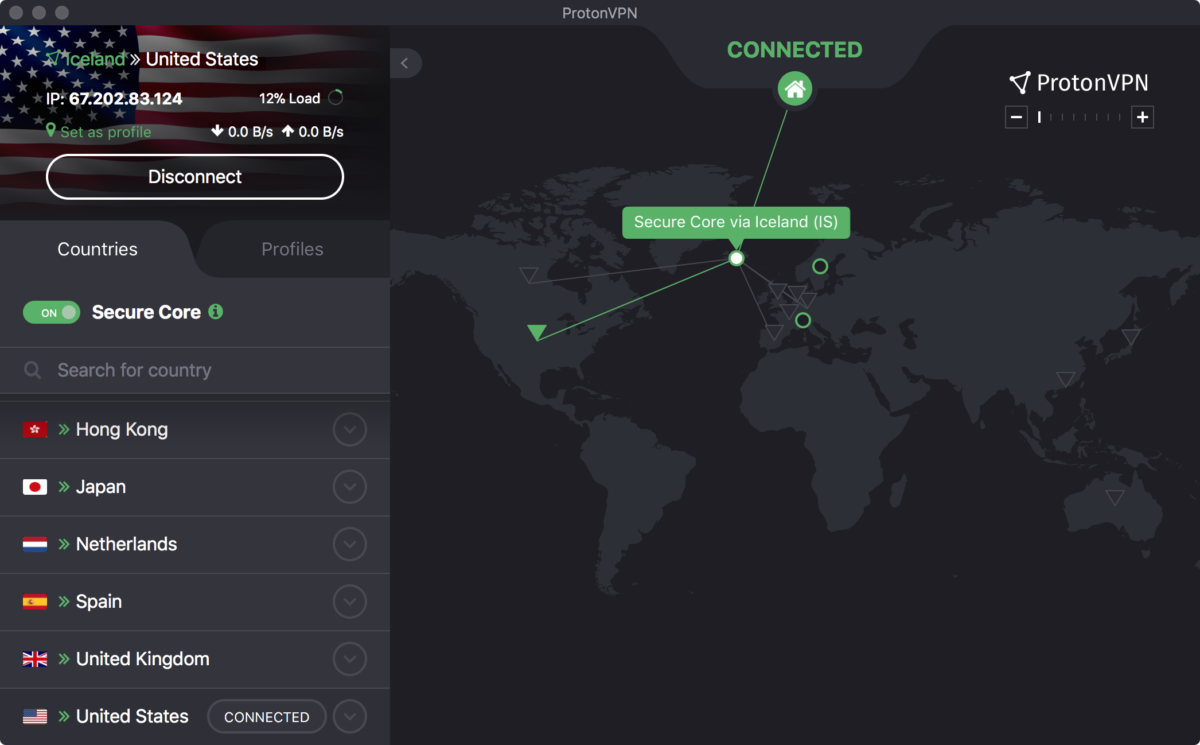Click the upload speed 0.0 B/s indicator

[x=312, y=131]
